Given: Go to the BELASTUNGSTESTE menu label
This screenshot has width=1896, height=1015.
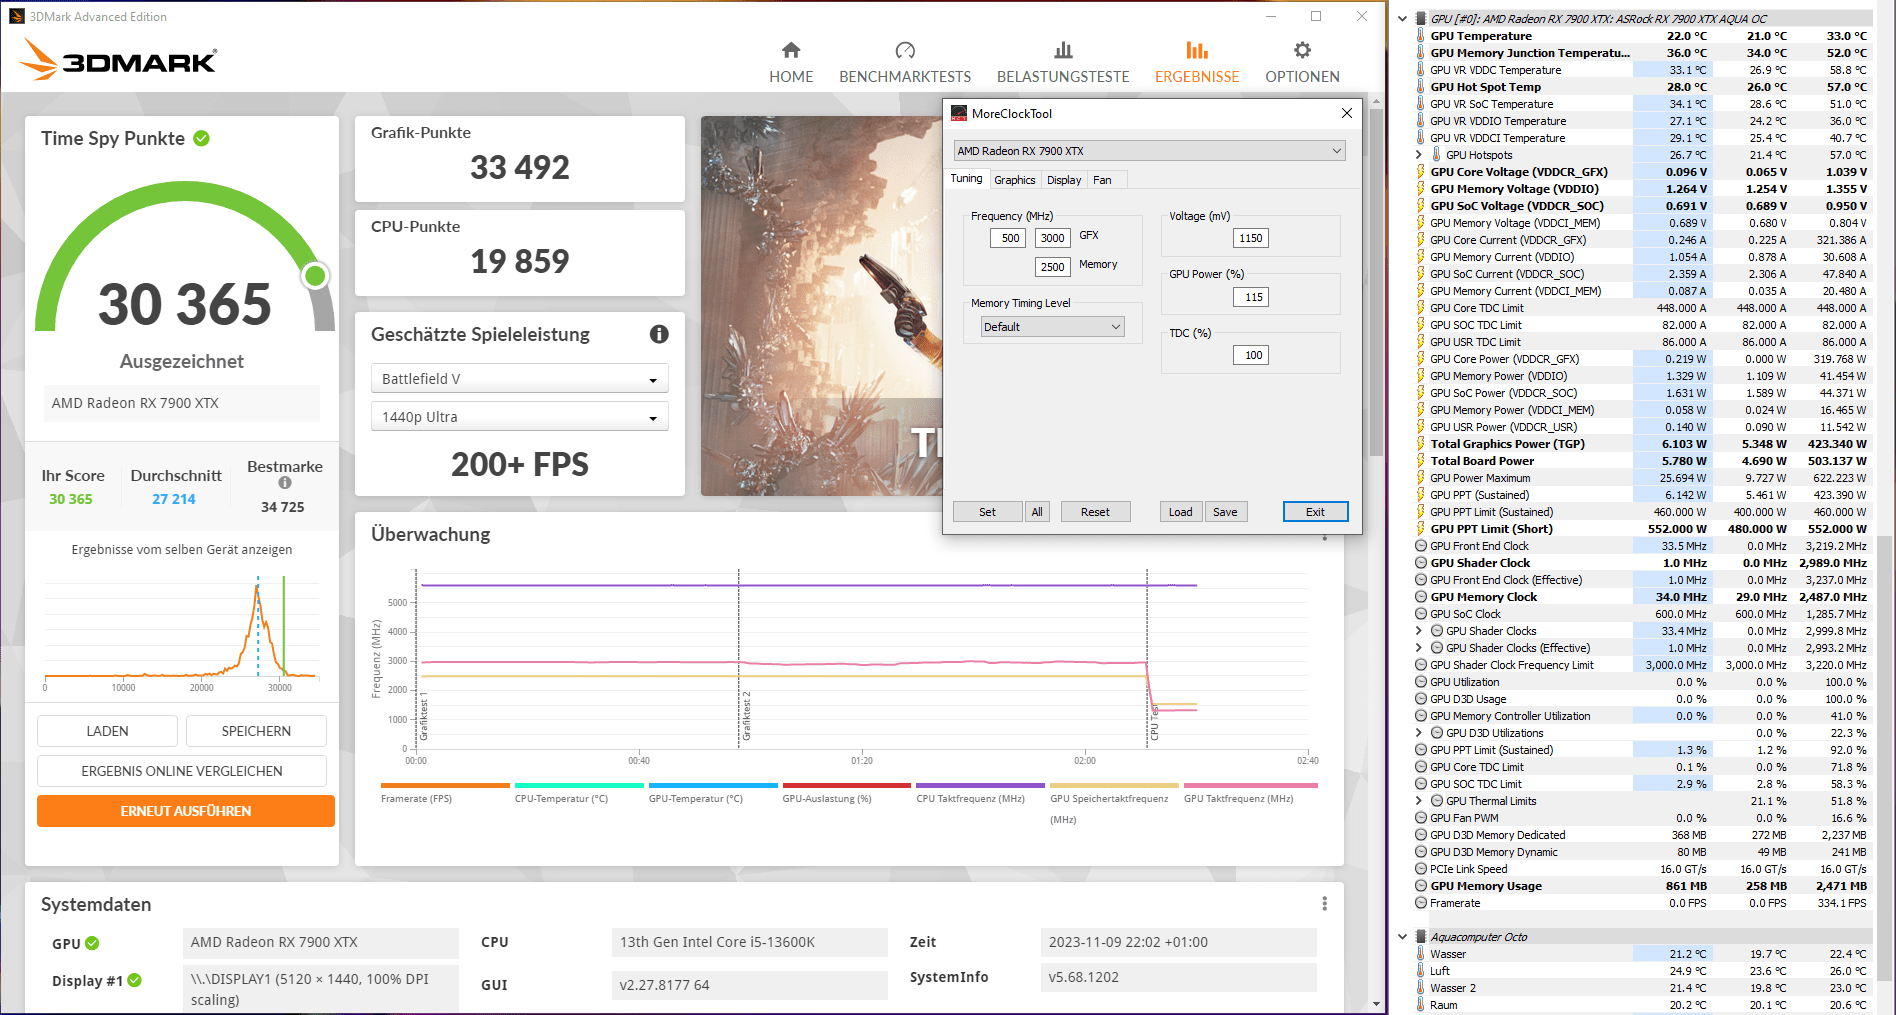Looking at the screenshot, I should pyautogui.click(x=1063, y=77).
